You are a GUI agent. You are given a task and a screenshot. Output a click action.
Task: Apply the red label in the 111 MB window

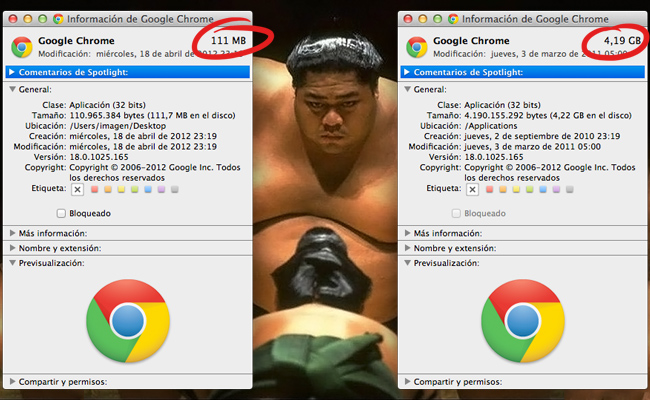(95, 189)
